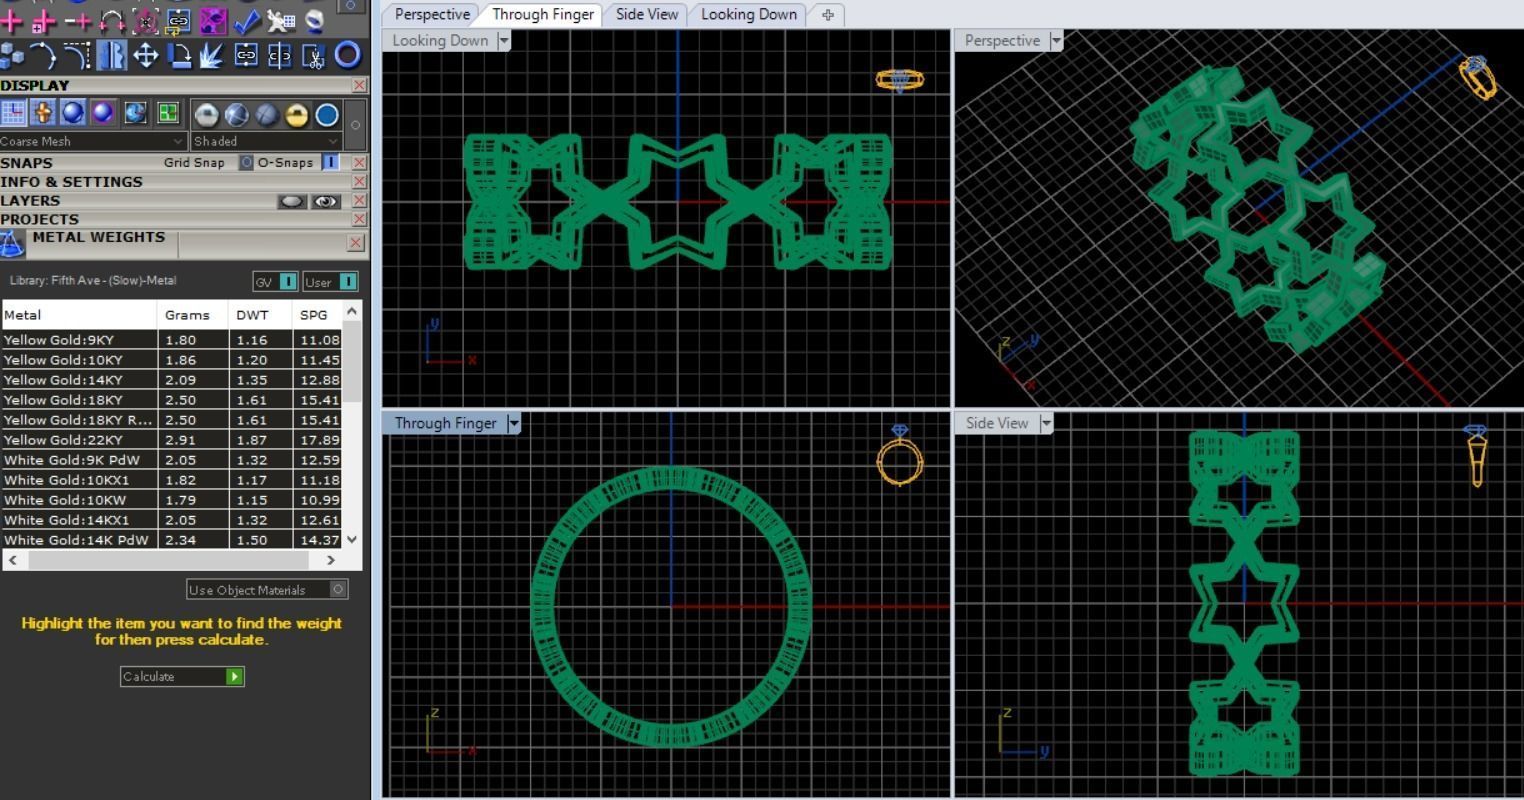The height and width of the screenshot is (800, 1524).
Task: Close the PROJECTS panel
Action: [359, 219]
